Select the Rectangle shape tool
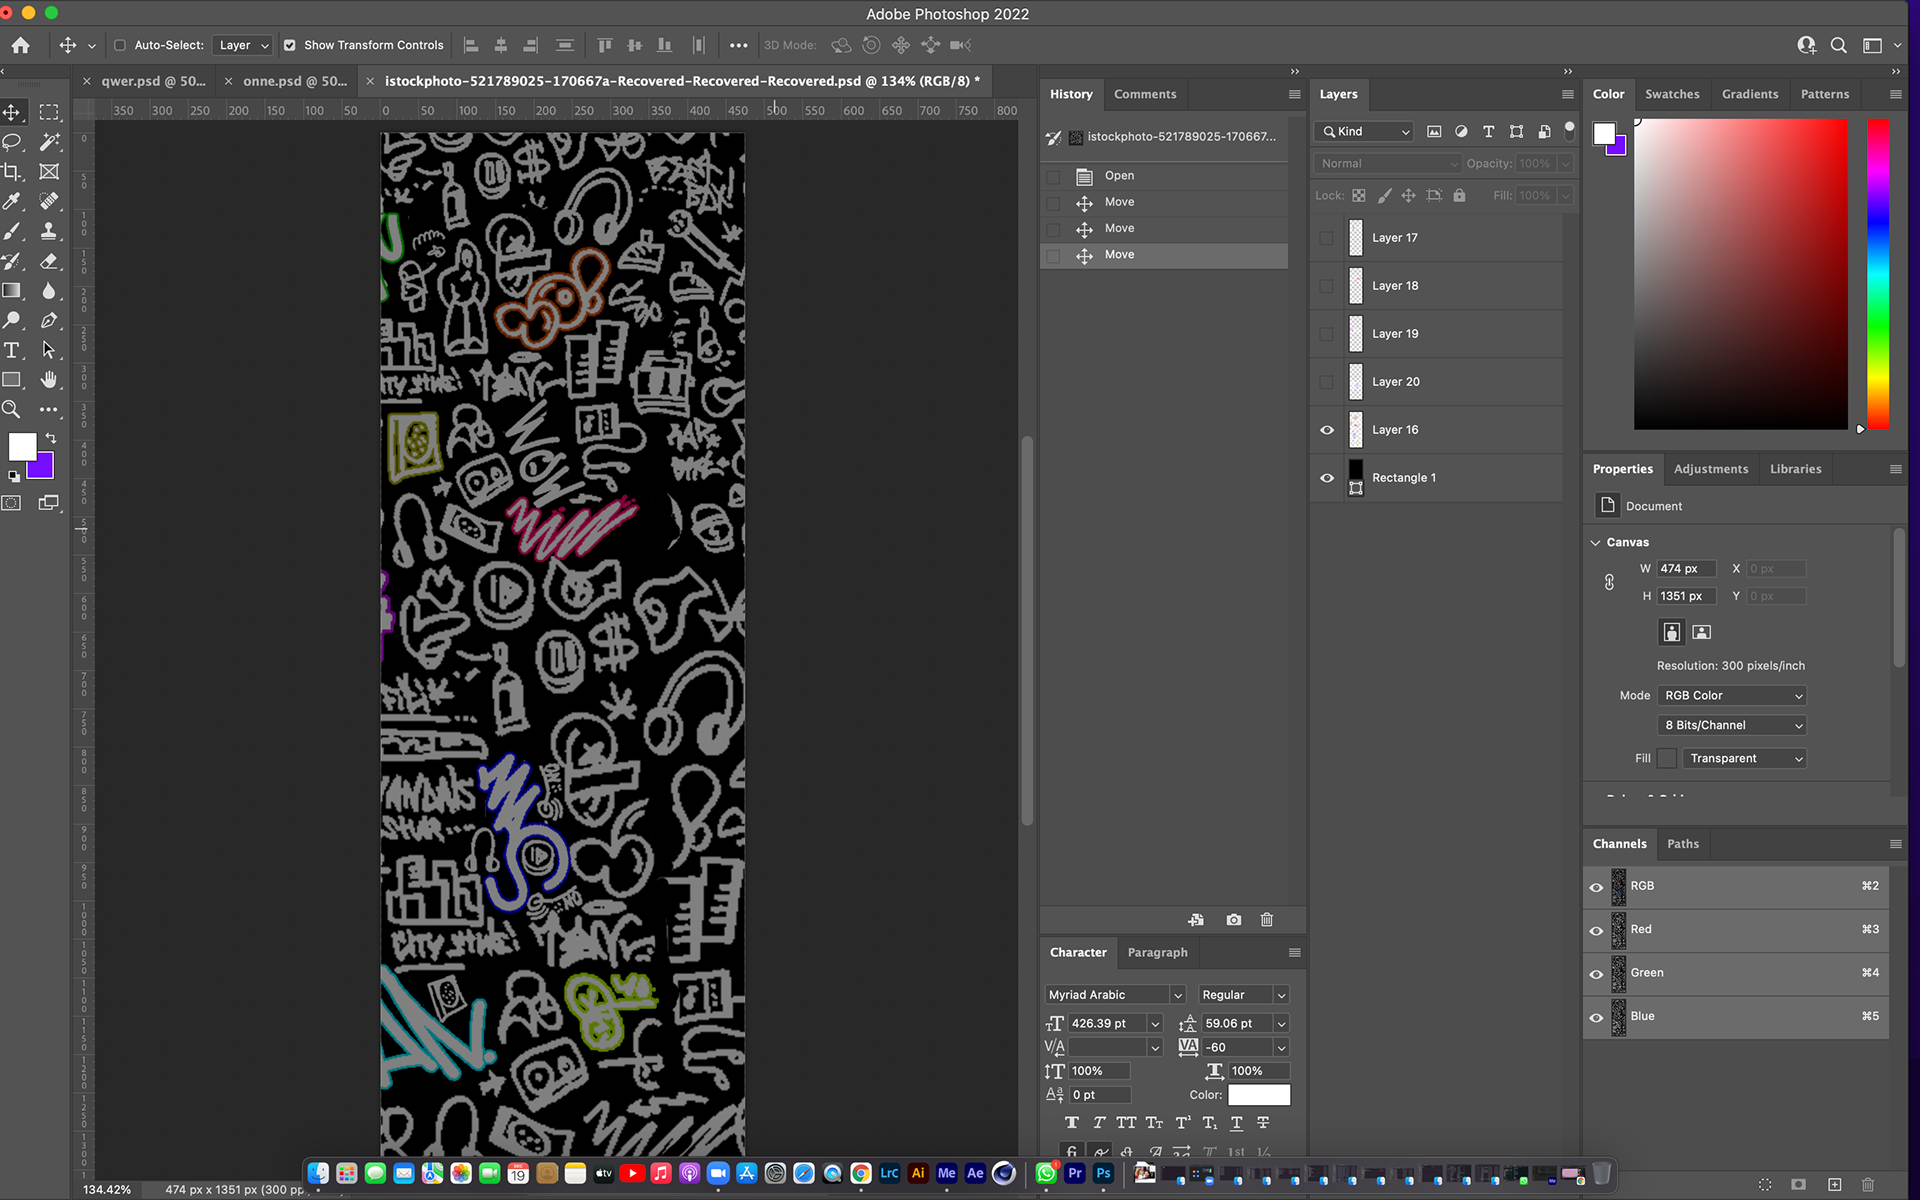The height and width of the screenshot is (1200, 1920). 12,380
